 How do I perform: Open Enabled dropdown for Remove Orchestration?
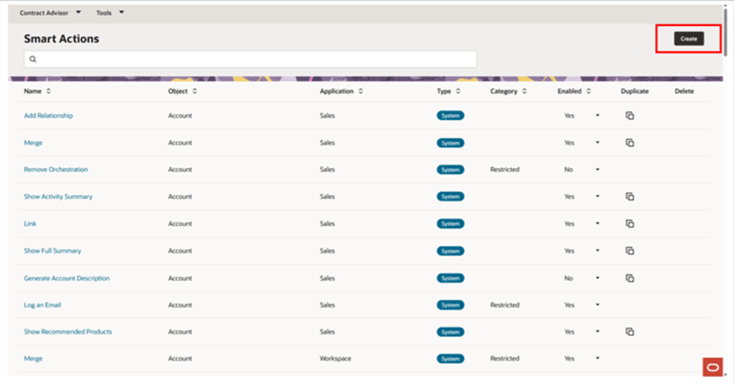597,170
